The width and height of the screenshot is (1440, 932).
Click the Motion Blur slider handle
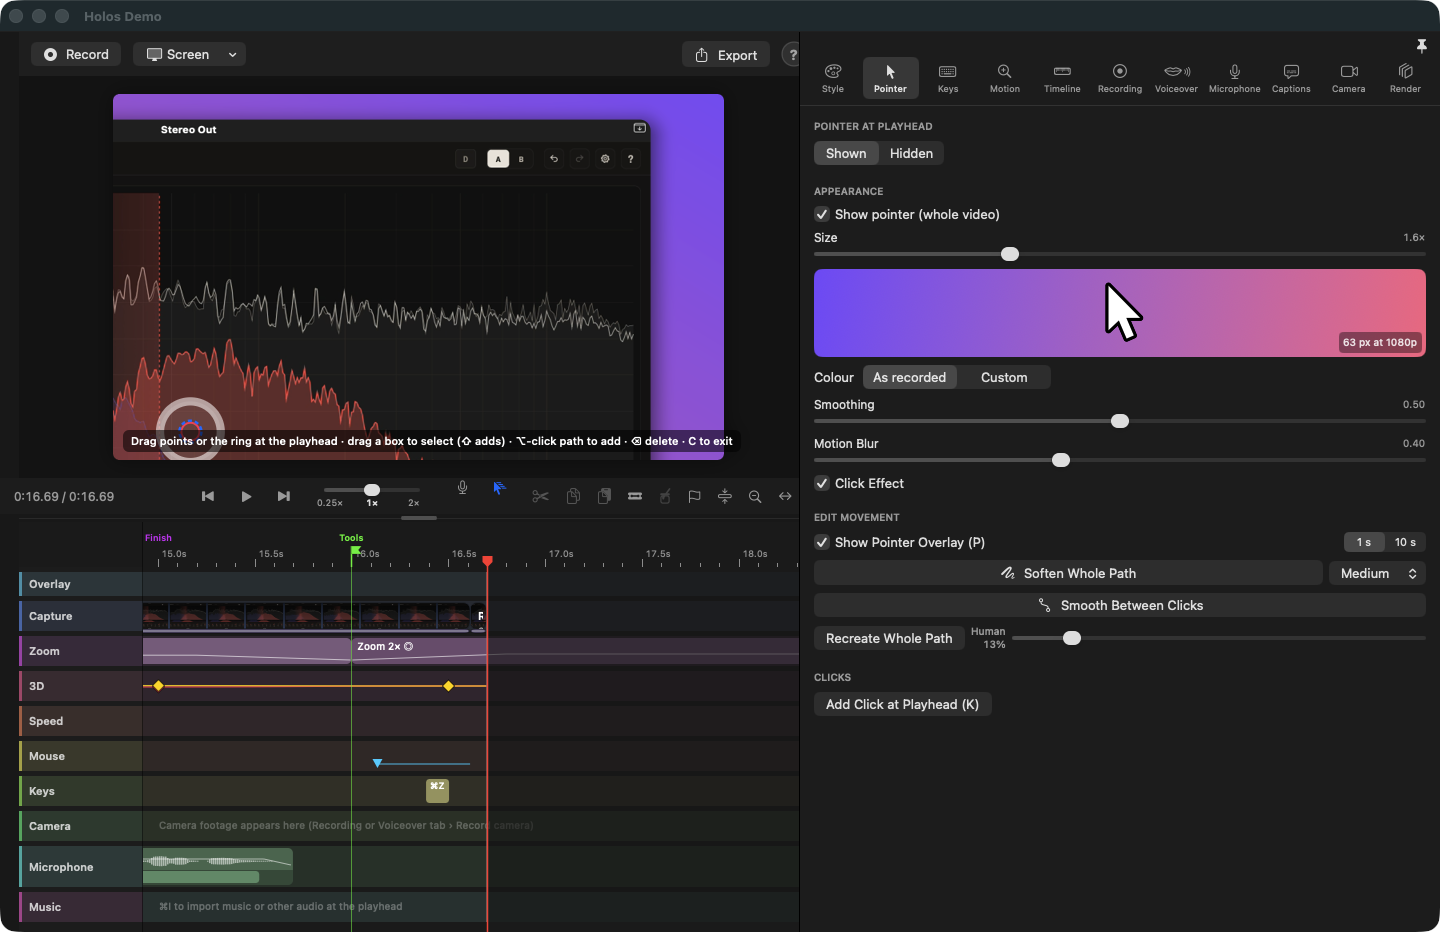coord(1061,460)
